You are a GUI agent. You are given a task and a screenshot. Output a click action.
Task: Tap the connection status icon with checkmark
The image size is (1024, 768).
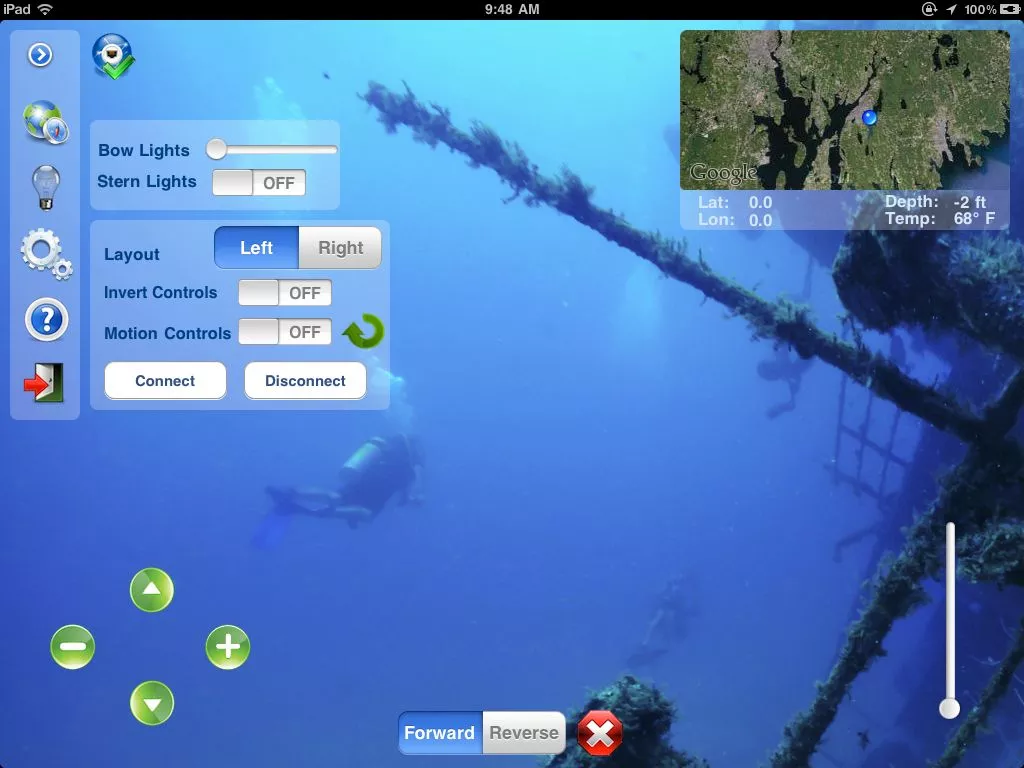point(113,56)
